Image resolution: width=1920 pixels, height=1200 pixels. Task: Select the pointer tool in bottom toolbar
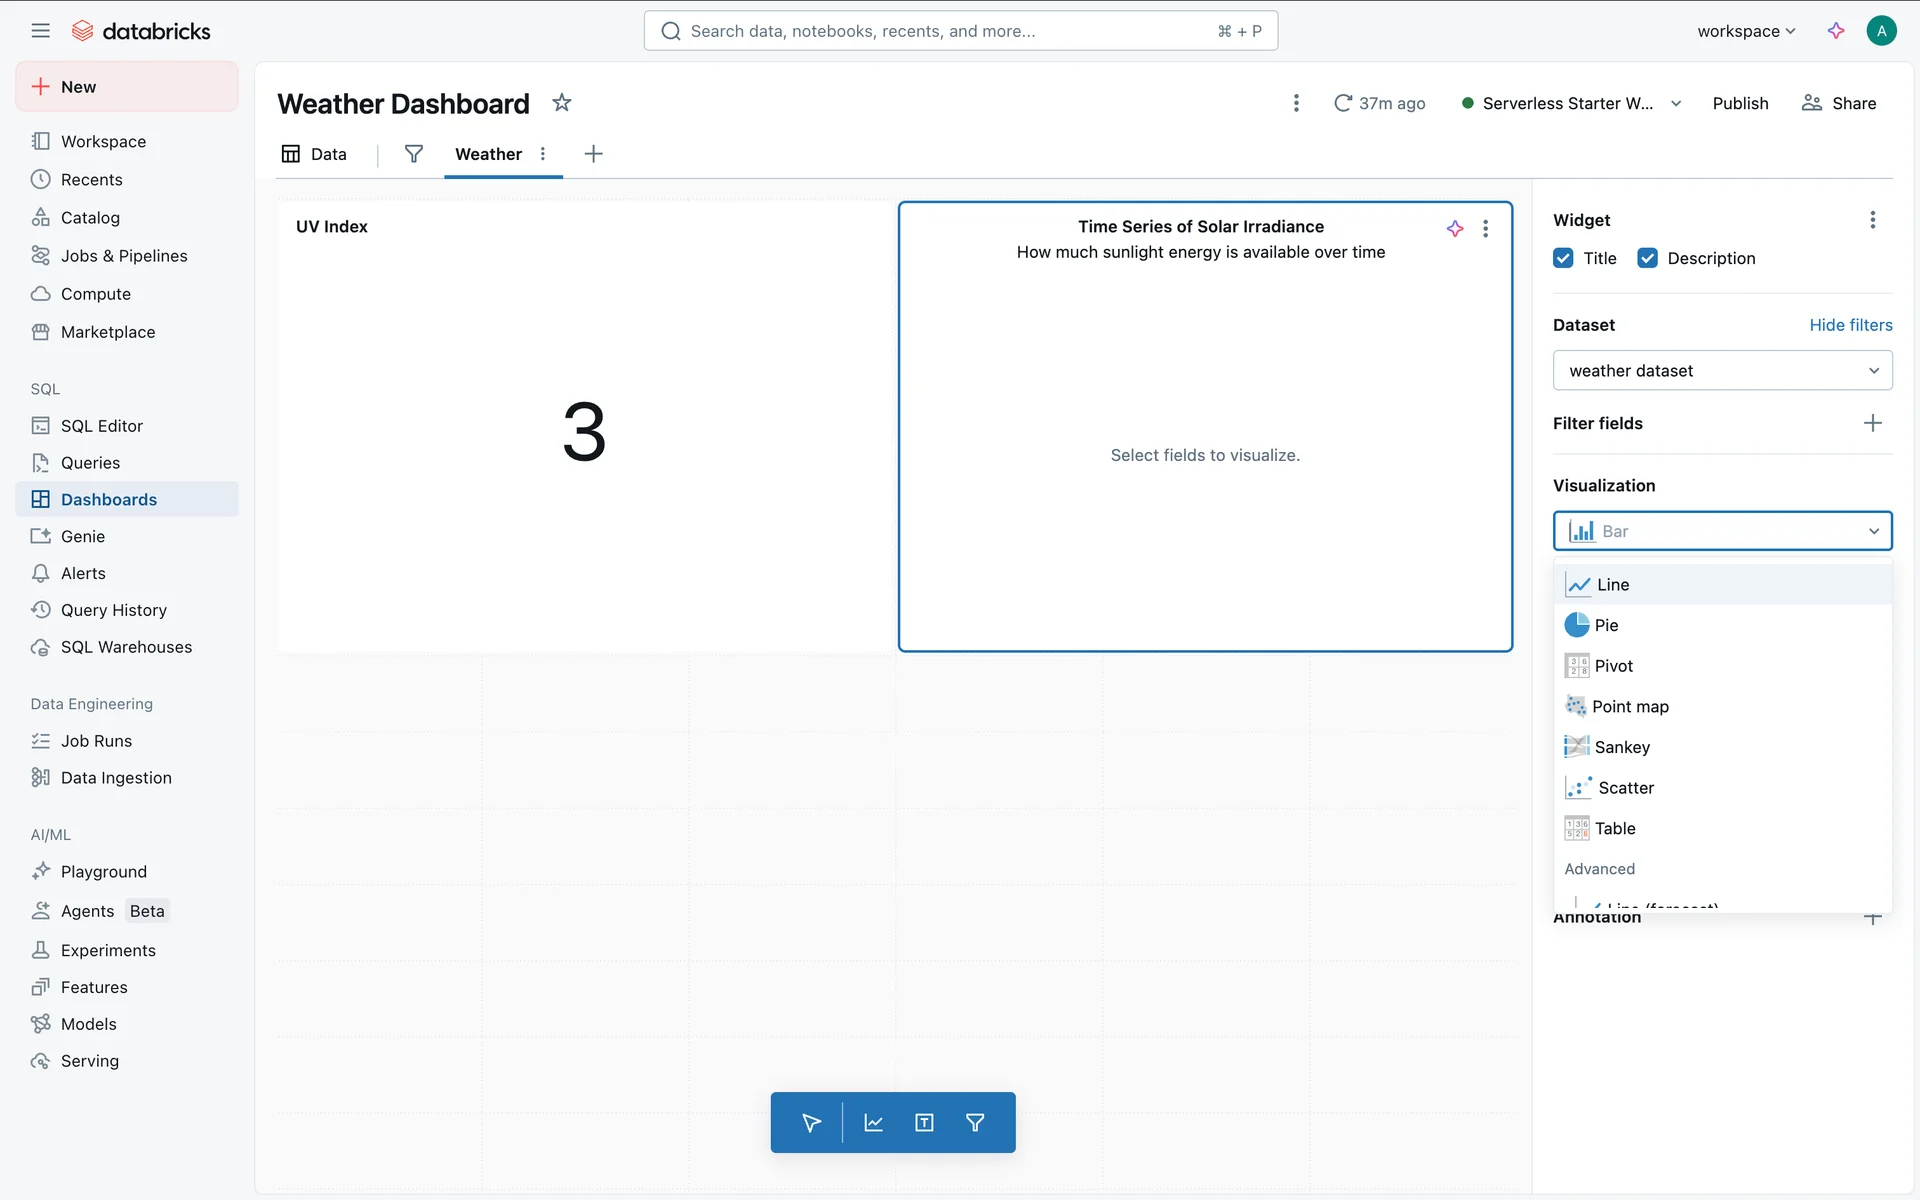click(x=811, y=1122)
